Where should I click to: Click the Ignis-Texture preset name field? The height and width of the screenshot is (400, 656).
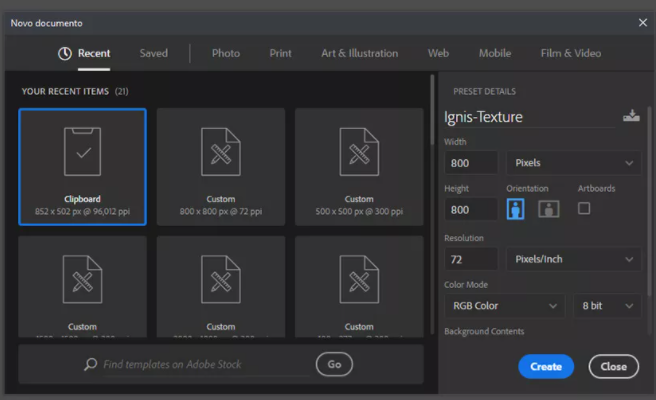(529, 117)
